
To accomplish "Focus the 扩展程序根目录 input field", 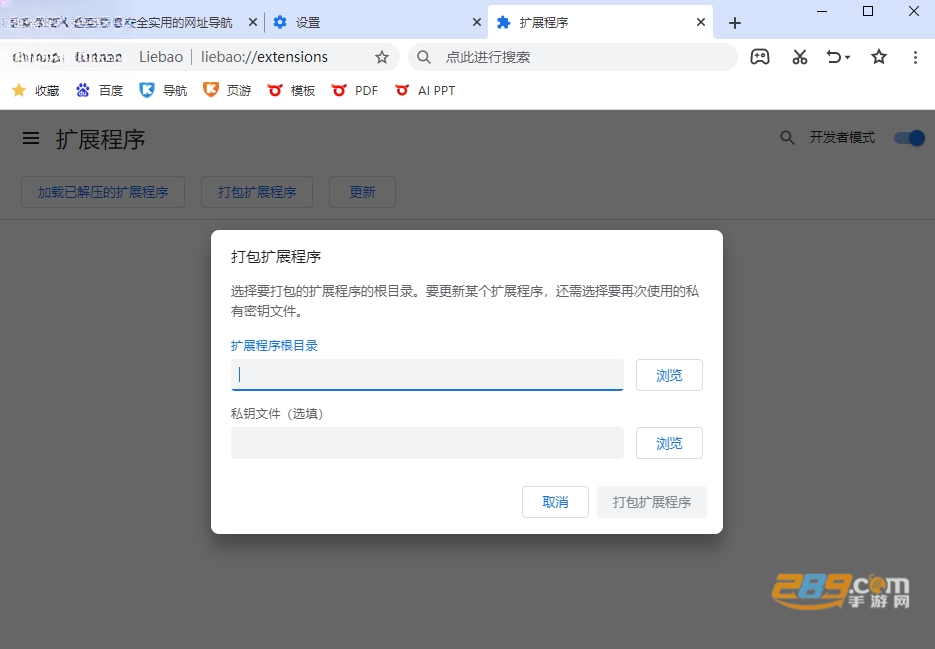I will coord(427,375).
